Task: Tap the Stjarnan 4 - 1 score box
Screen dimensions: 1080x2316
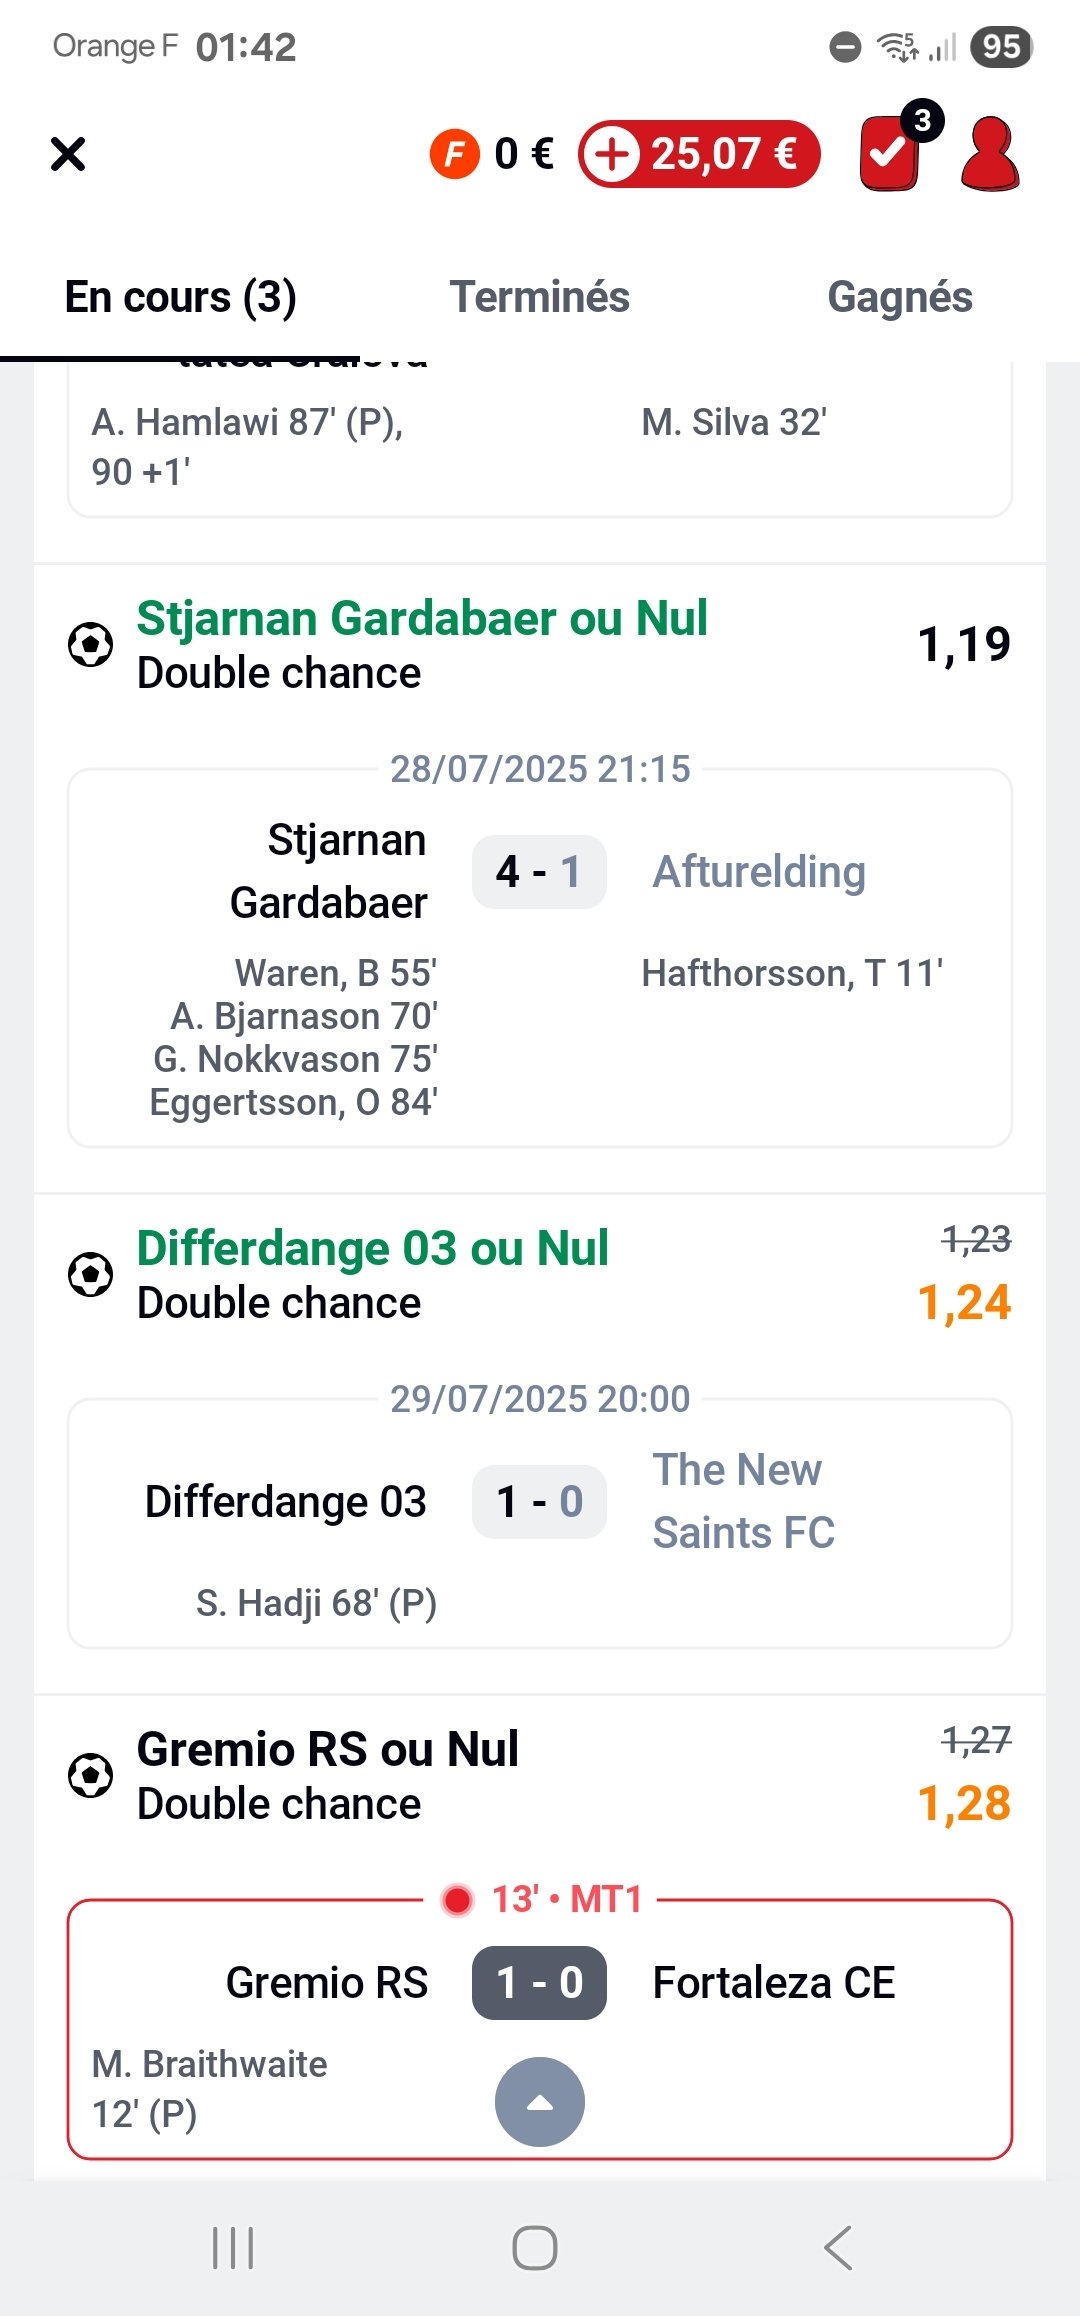Action: tap(540, 872)
